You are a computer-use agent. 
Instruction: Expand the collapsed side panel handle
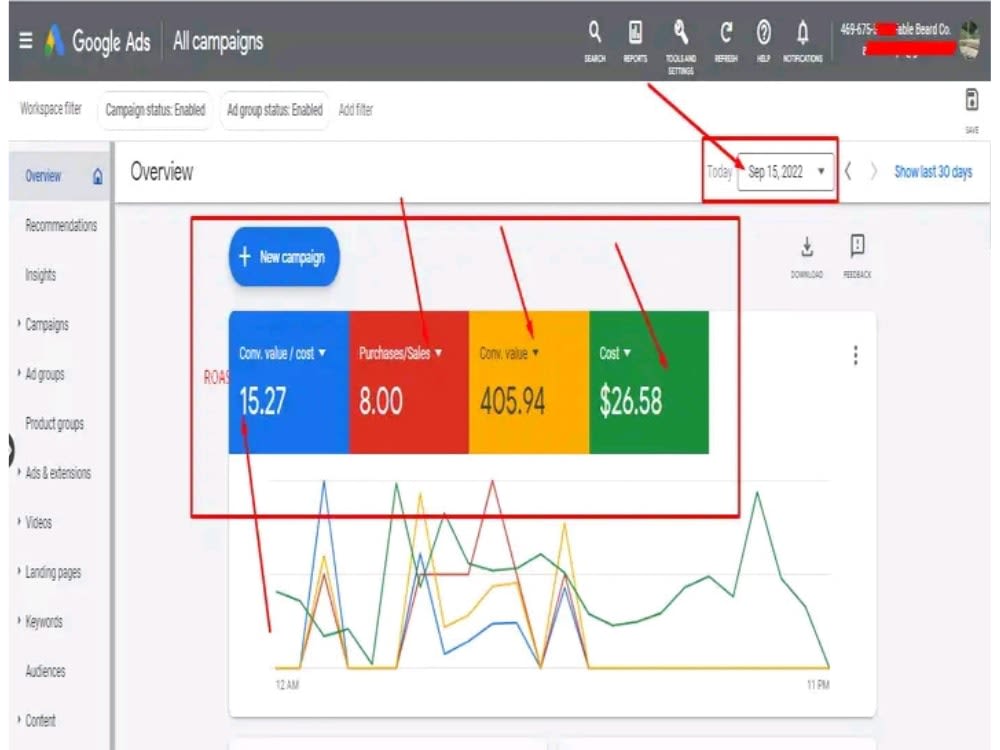pyautogui.click(x=11, y=450)
